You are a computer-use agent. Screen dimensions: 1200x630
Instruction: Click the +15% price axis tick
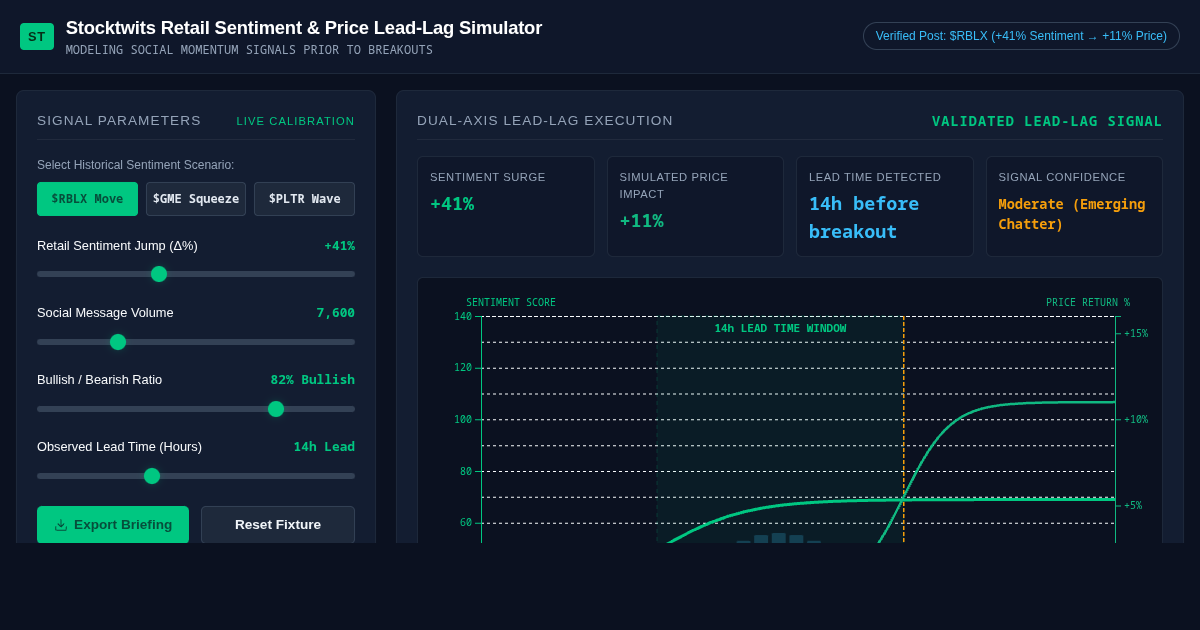click(x=1136, y=334)
